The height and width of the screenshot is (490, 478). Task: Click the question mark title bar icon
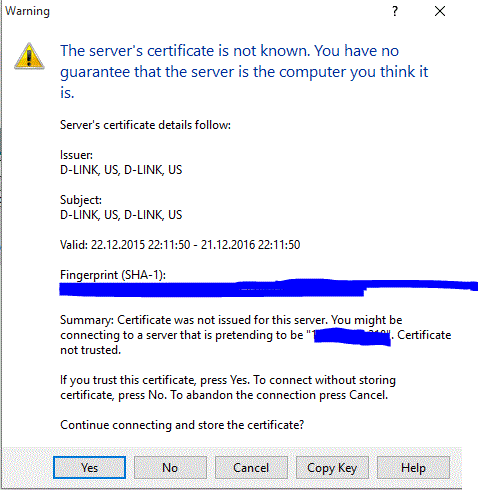coord(395,11)
